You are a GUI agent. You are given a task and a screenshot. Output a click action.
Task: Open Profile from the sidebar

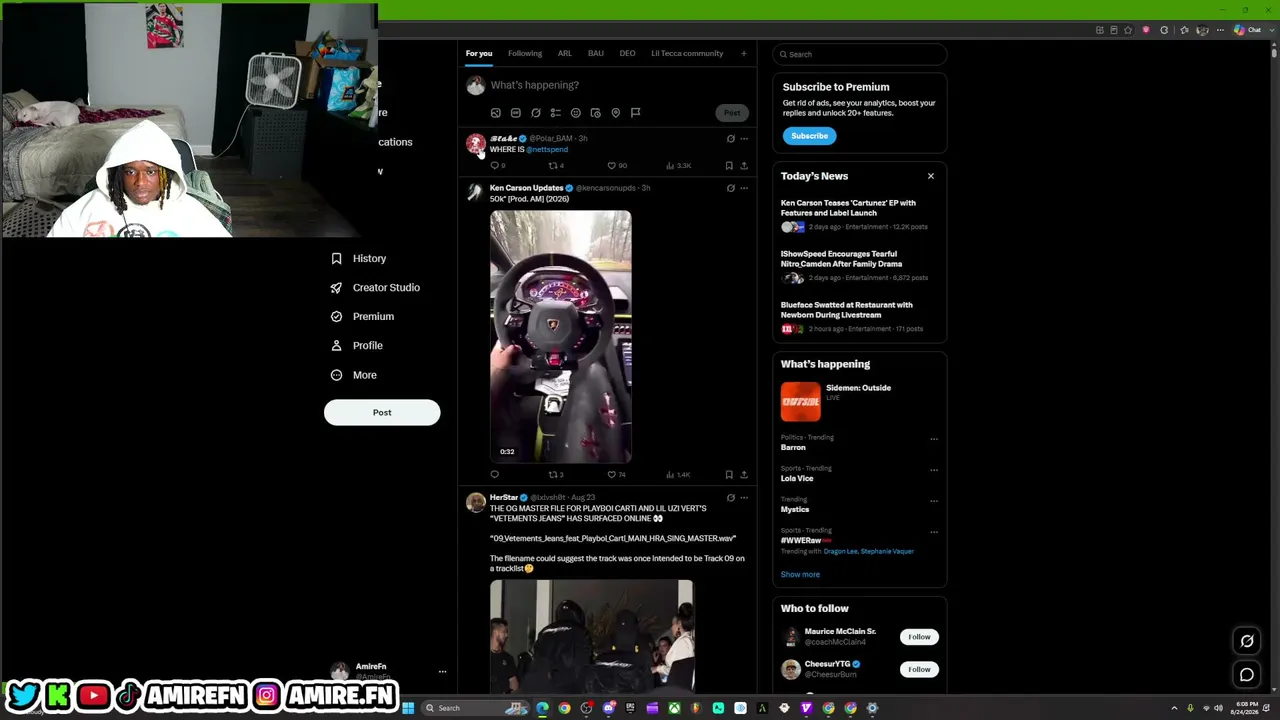357,346
